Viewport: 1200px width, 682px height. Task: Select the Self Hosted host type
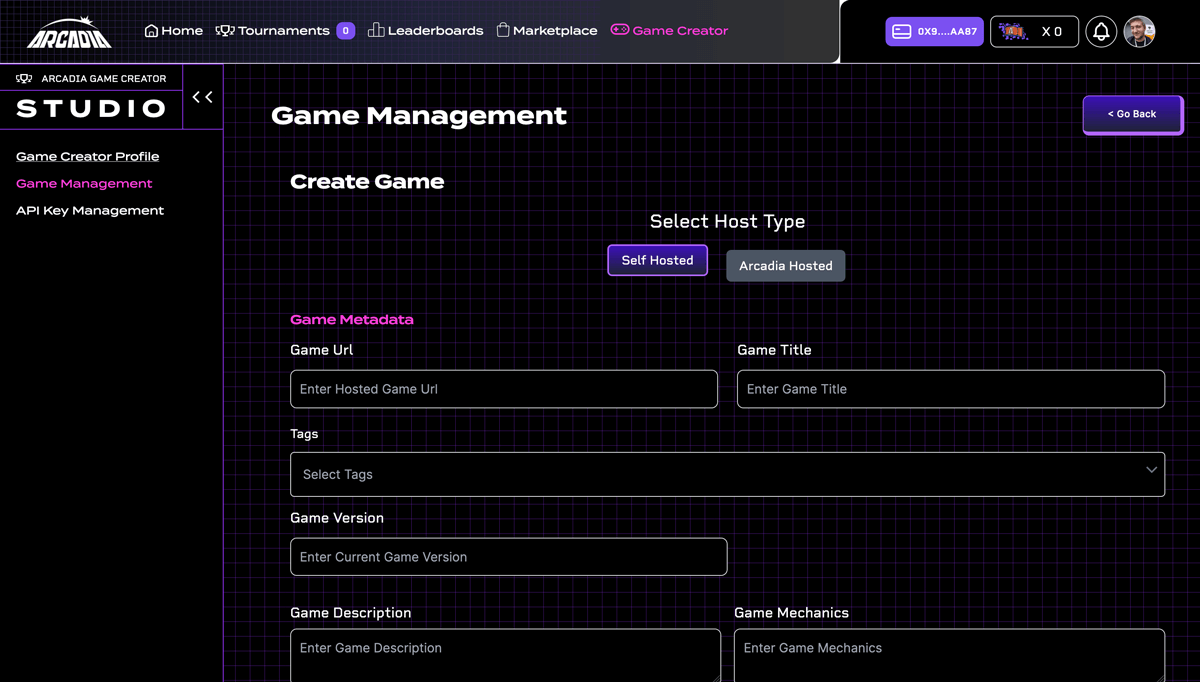coord(657,260)
